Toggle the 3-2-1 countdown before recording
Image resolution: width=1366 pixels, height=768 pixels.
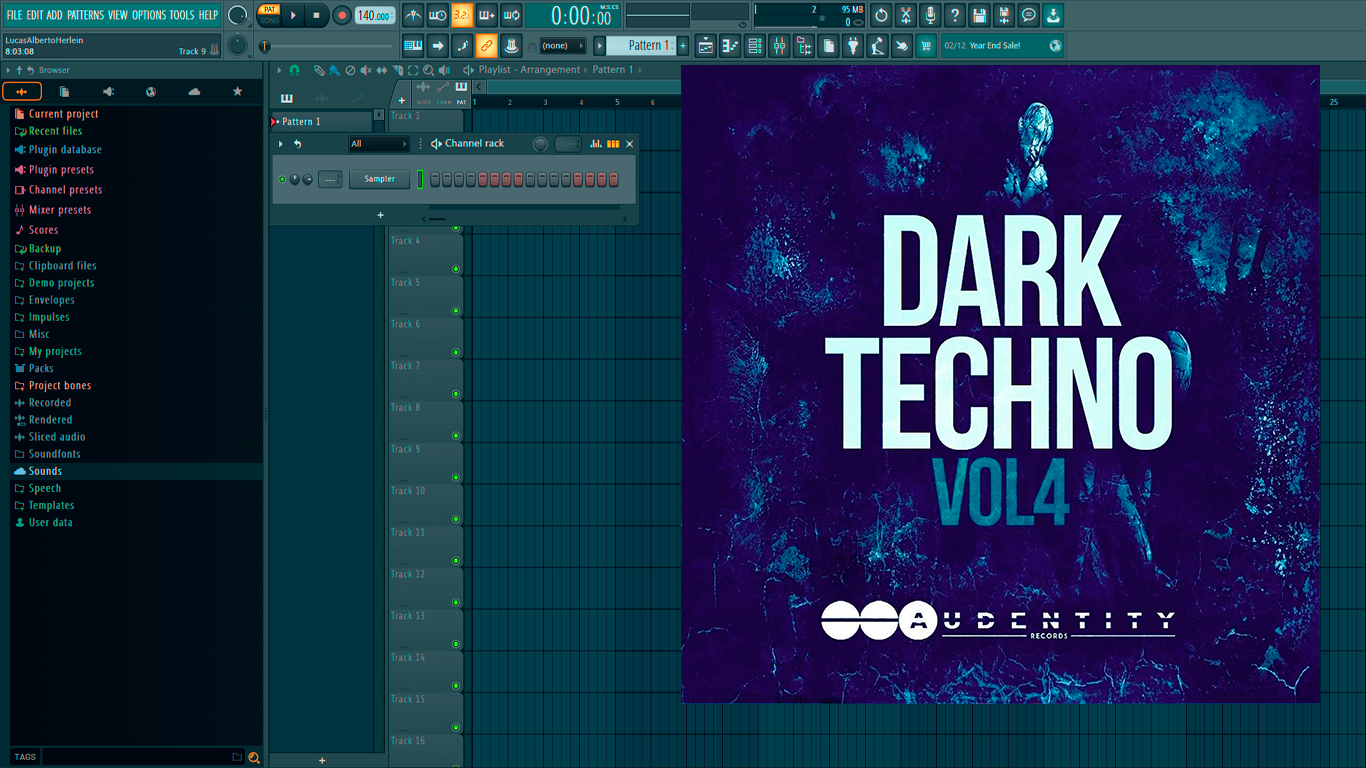462,15
